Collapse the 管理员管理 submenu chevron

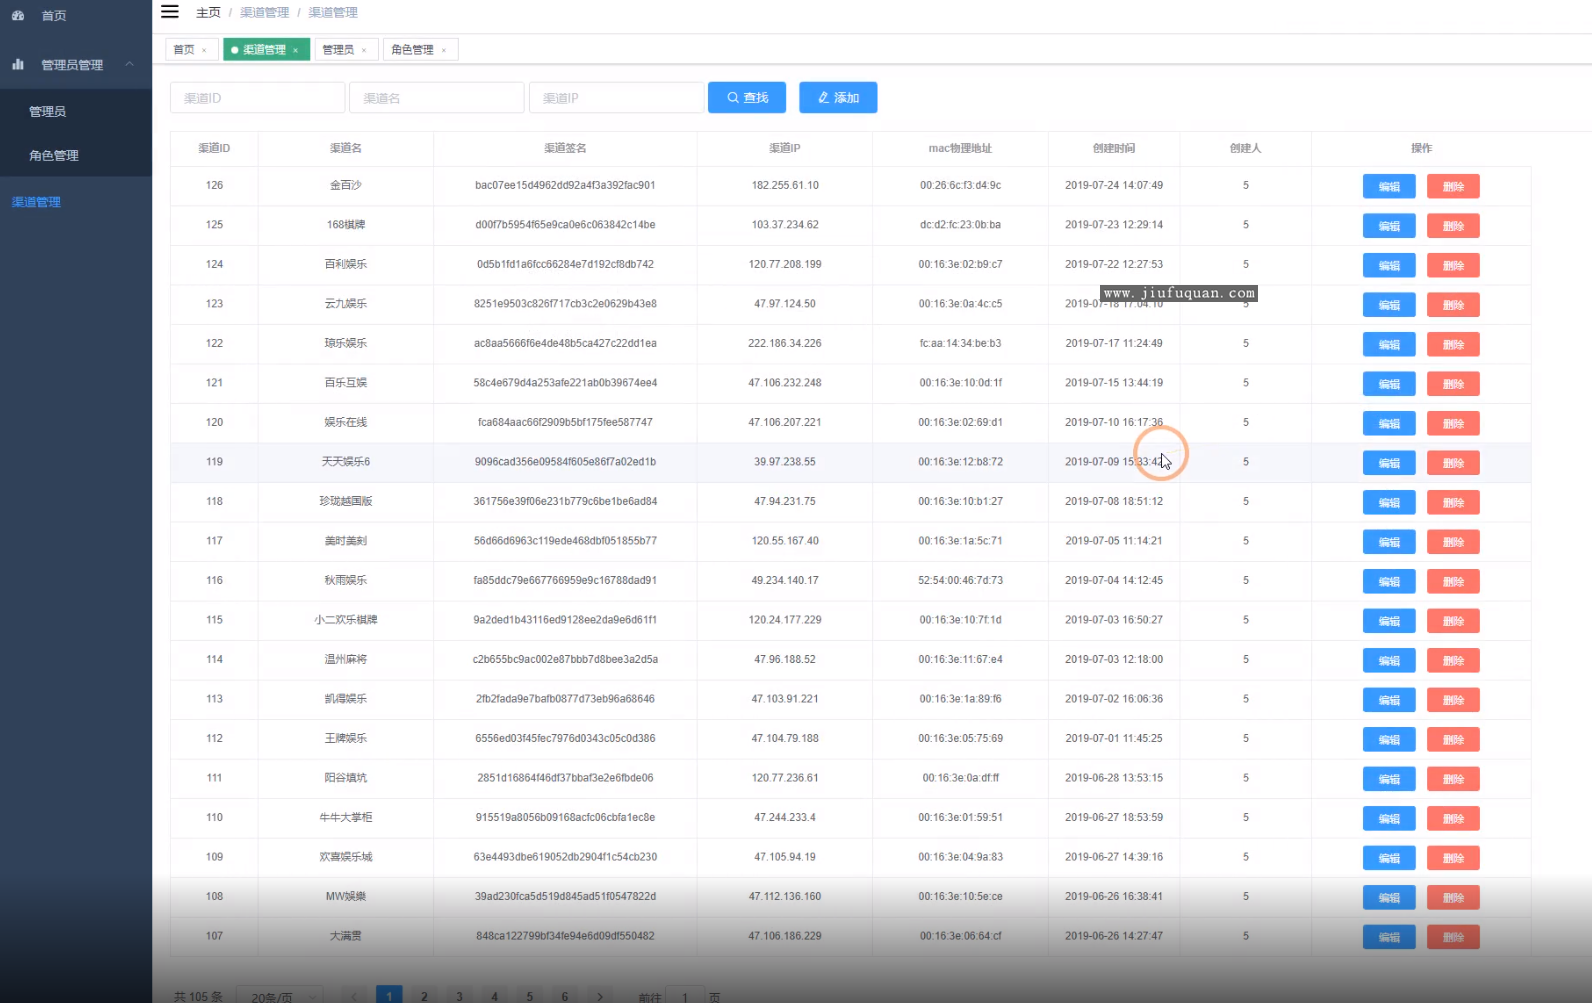tap(129, 64)
